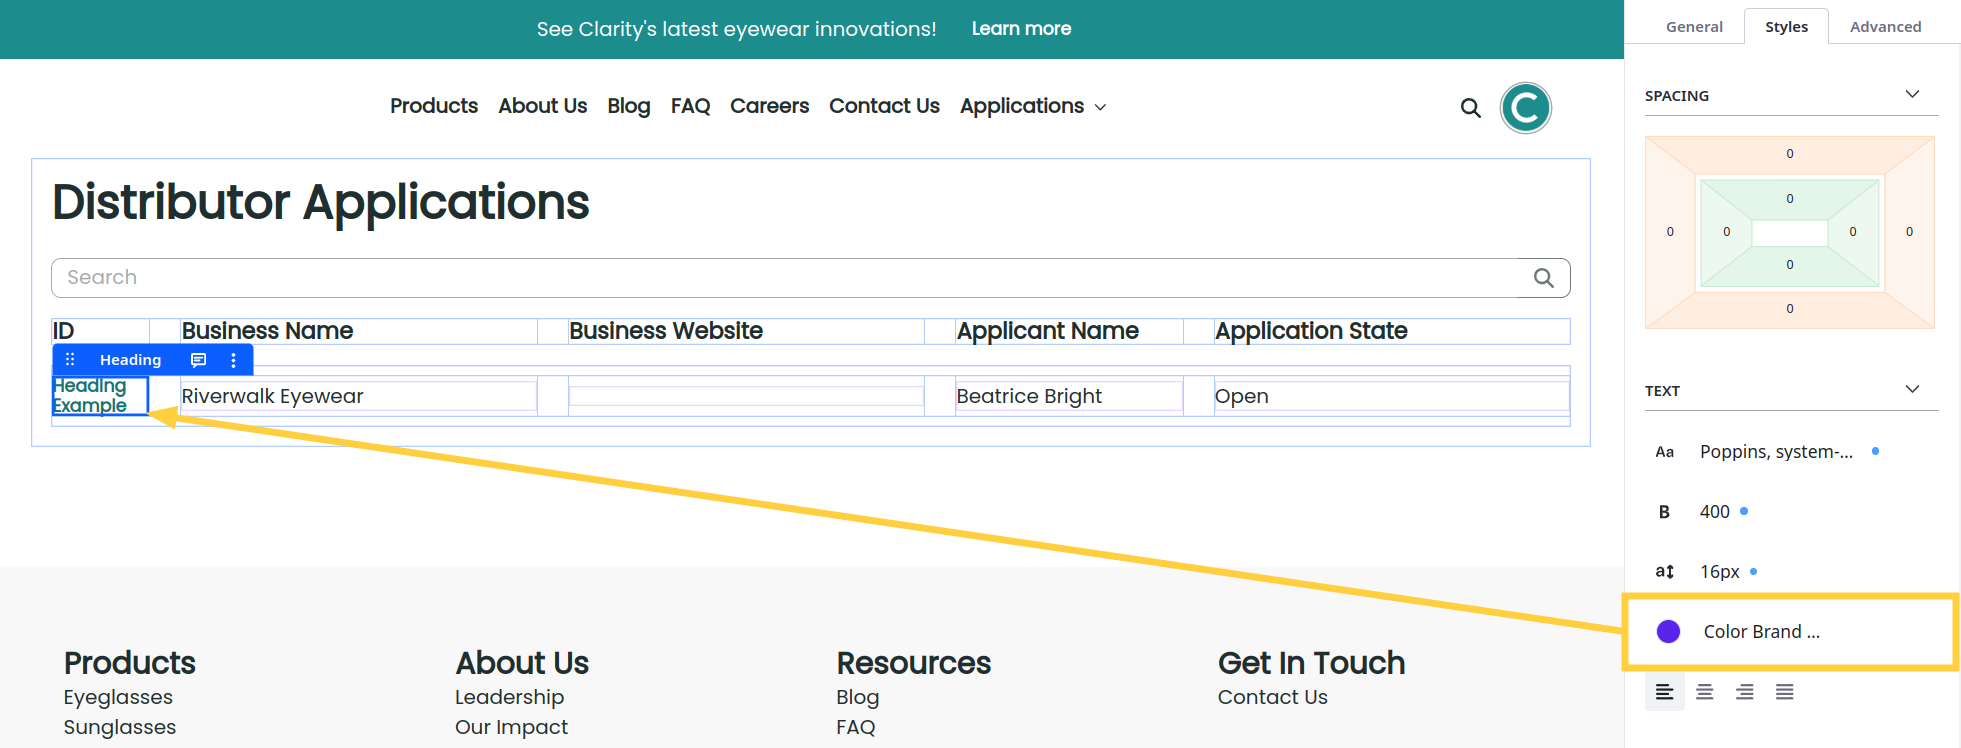
Task: Expand the Applications nav dropdown arrow
Action: point(1100,107)
